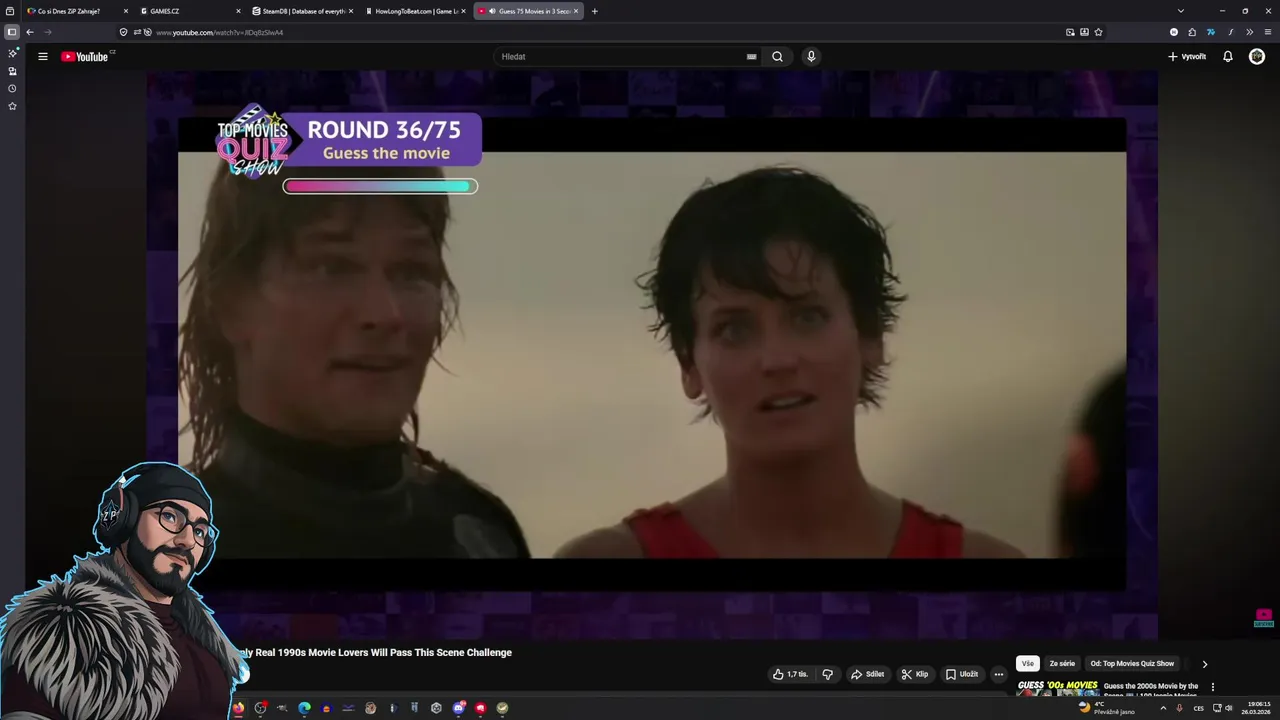Image resolution: width=1280 pixels, height=720 pixels.
Task: Open the browser extensions puzzle icon
Action: pos(1192,32)
